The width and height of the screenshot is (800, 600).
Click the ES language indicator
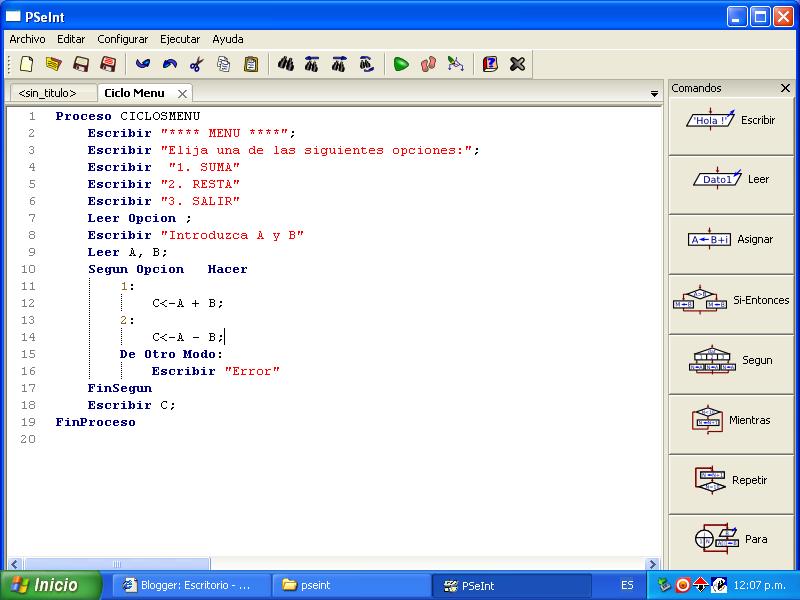pyautogui.click(x=627, y=585)
